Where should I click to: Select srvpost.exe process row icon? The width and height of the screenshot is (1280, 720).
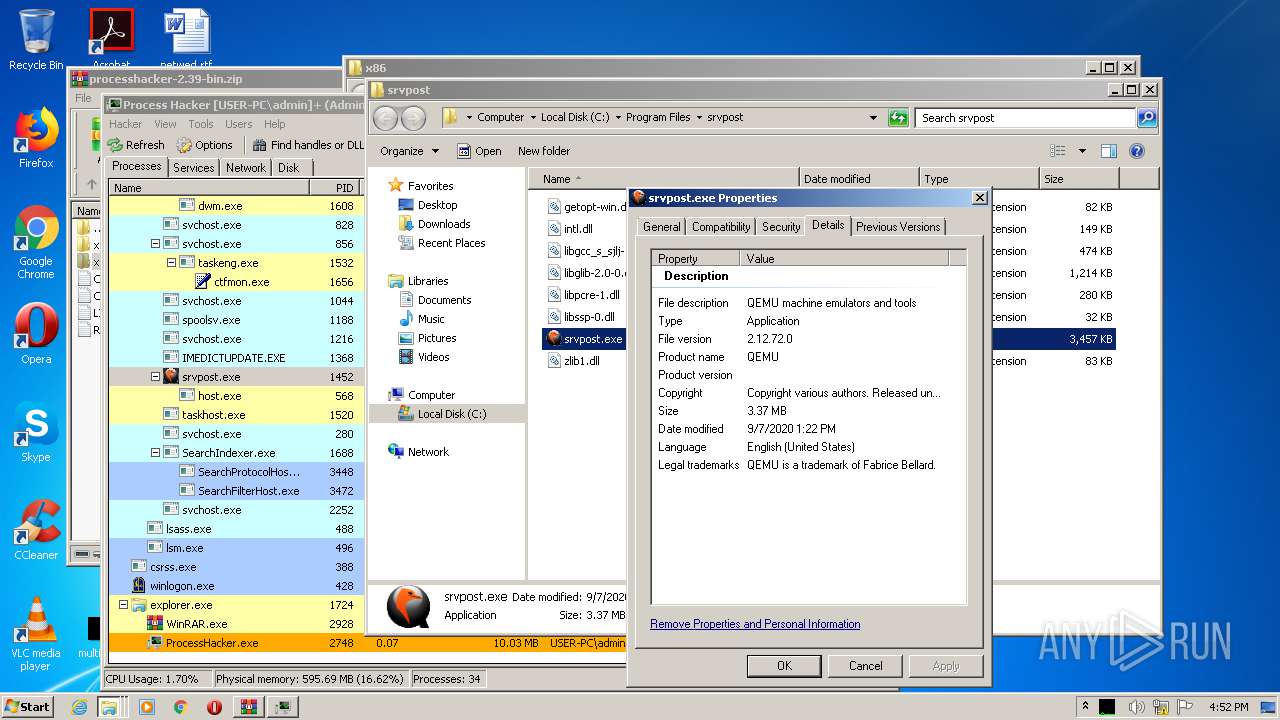tap(171, 377)
